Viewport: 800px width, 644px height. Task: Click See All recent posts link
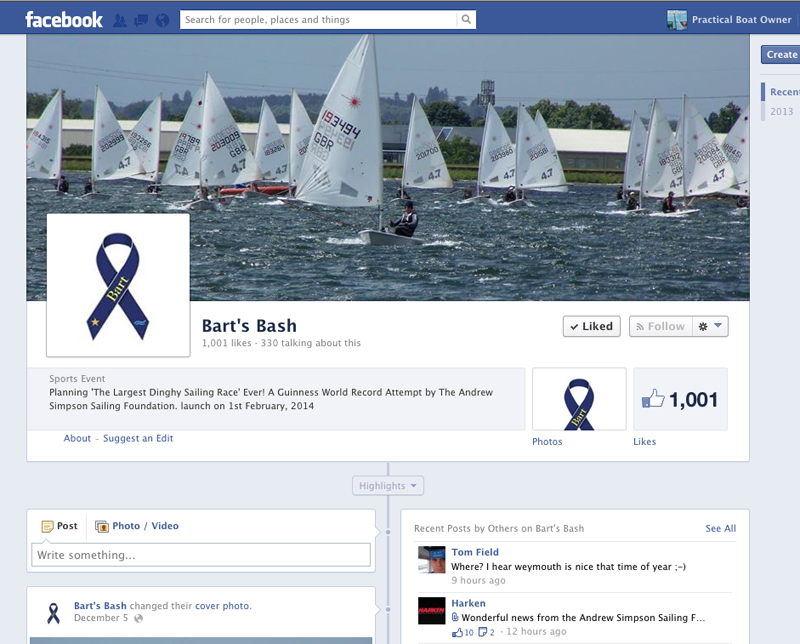click(x=720, y=528)
